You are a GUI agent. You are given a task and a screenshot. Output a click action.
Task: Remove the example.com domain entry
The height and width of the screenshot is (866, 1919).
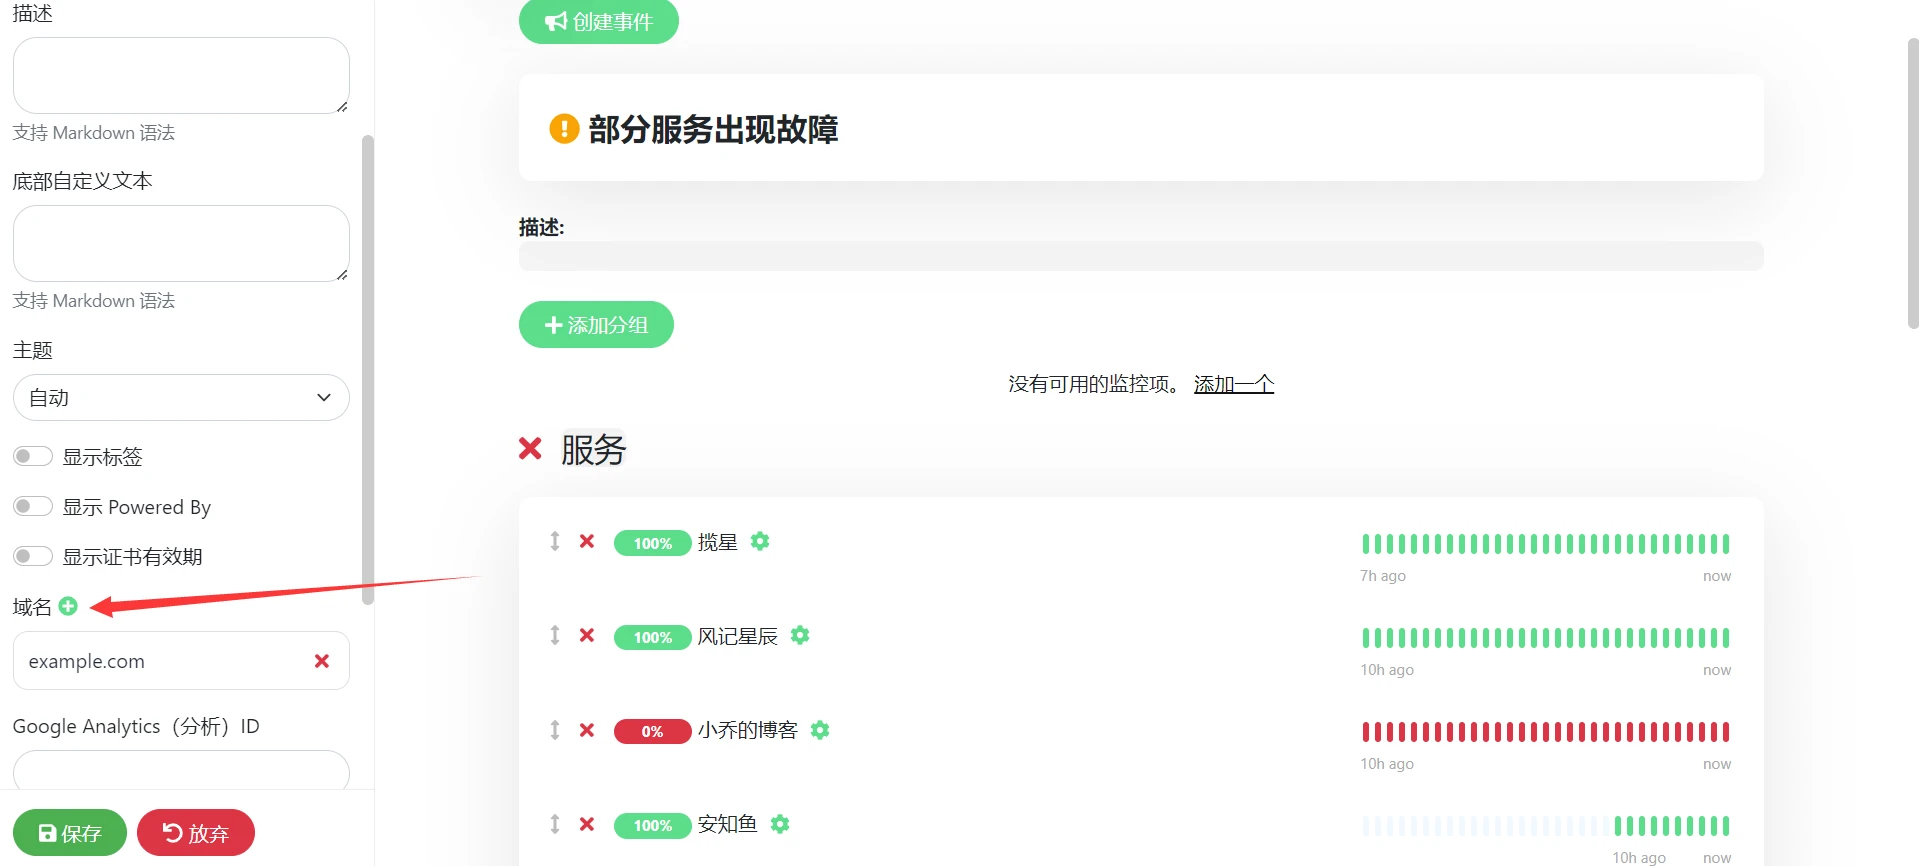tap(321, 661)
